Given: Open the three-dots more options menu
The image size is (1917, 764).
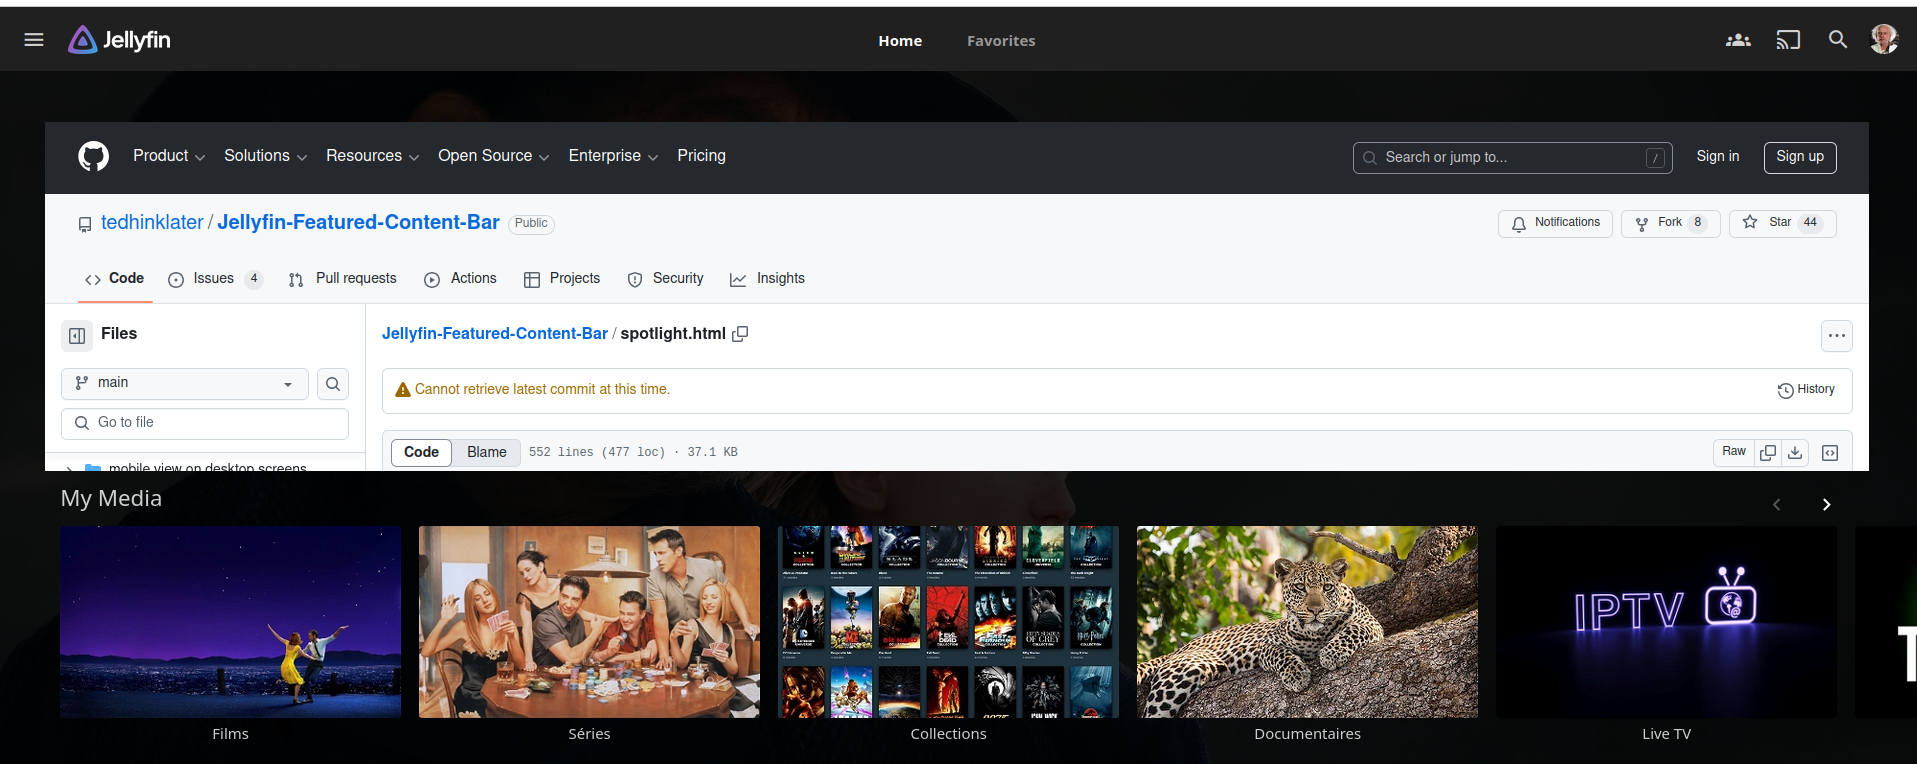Looking at the screenshot, I should click(1836, 336).
